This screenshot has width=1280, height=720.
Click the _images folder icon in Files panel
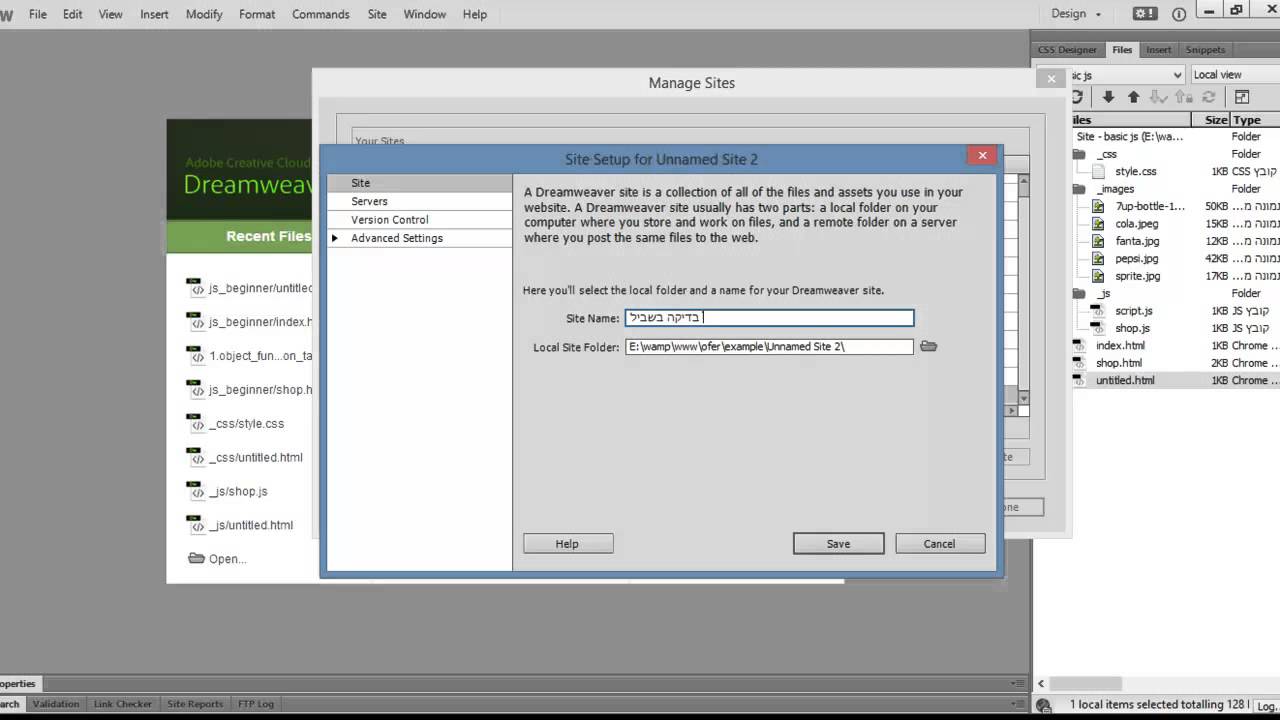click(x=1079, y=189)
